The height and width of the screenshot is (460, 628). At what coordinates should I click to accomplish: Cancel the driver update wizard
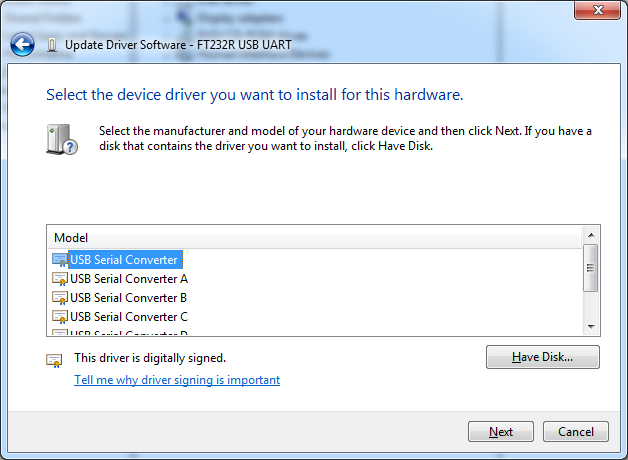576,432
